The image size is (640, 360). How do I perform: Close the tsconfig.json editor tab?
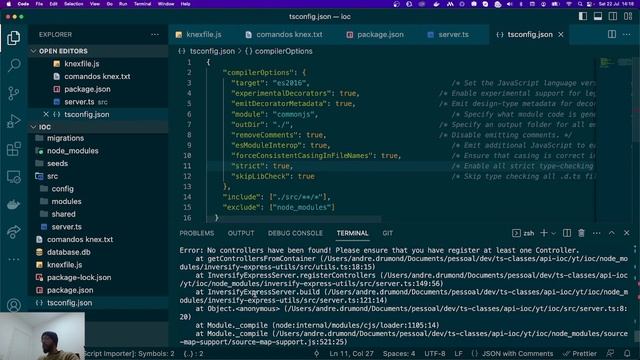[561, 35]
